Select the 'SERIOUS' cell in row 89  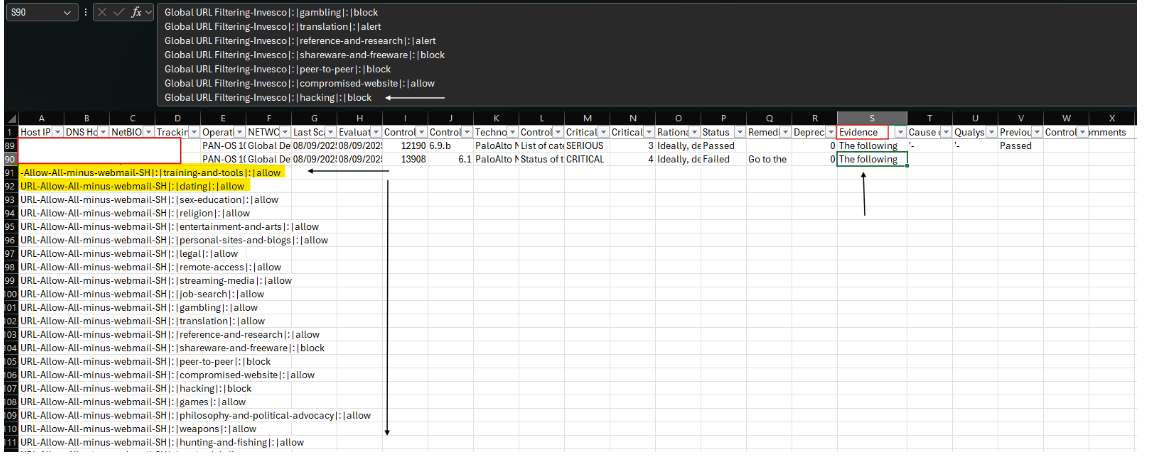click(x=587, y=145)
